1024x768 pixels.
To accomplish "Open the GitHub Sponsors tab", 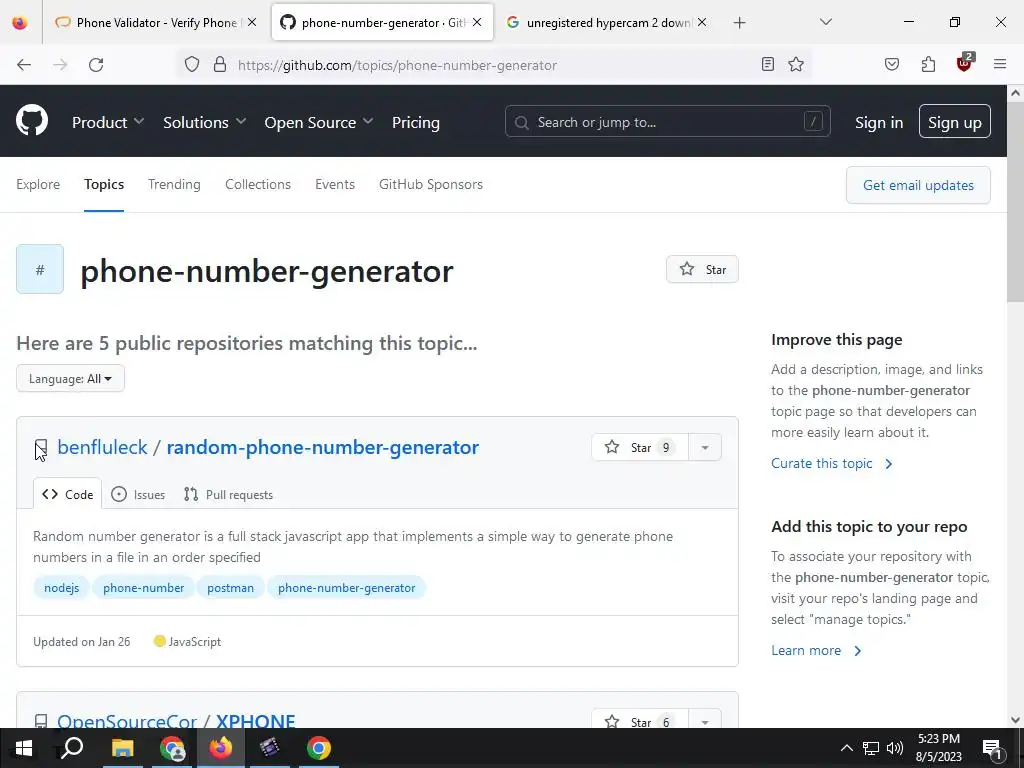I will tap(431, 184).
